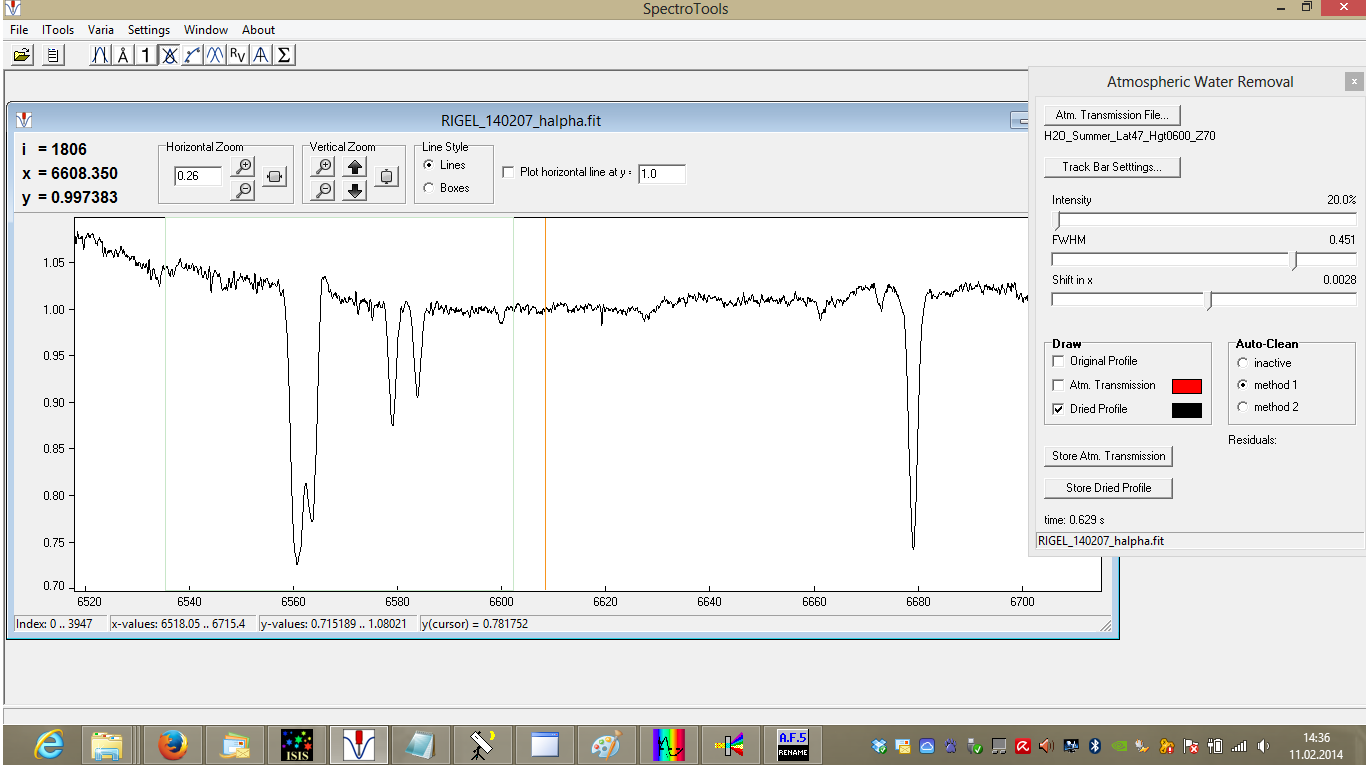The width and height of the screenshot is (1366, 768).
Task: Click the shift plot up arrow
Action: pyautogui.click(x=355, y=166)
